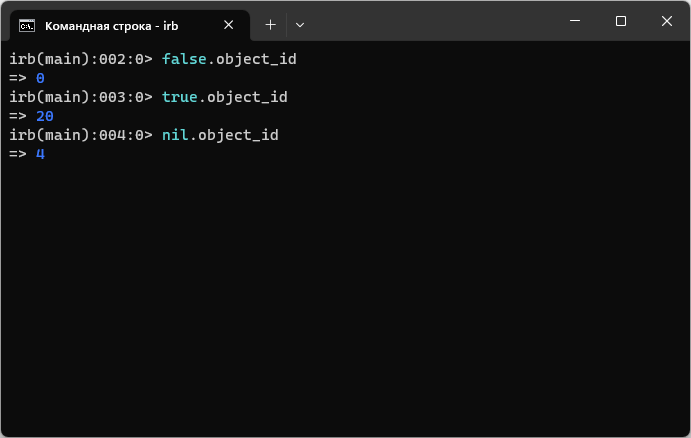Open a new tab with the plus button
Viewport: 691px width, 438px height.
tap(270, 24)
